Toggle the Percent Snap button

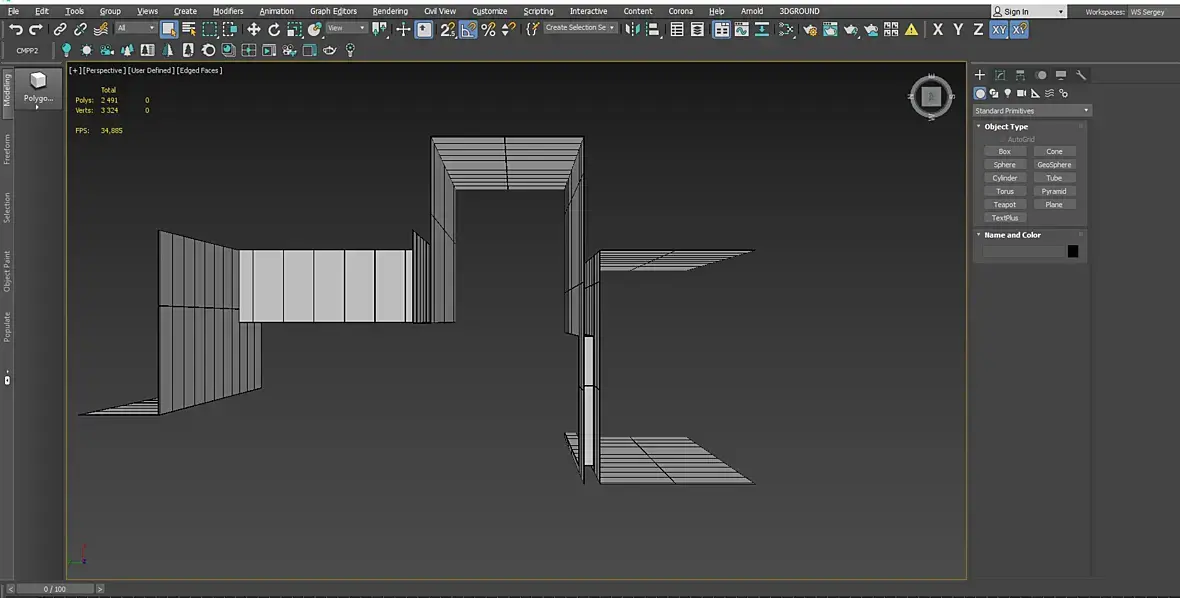[488, 30]
